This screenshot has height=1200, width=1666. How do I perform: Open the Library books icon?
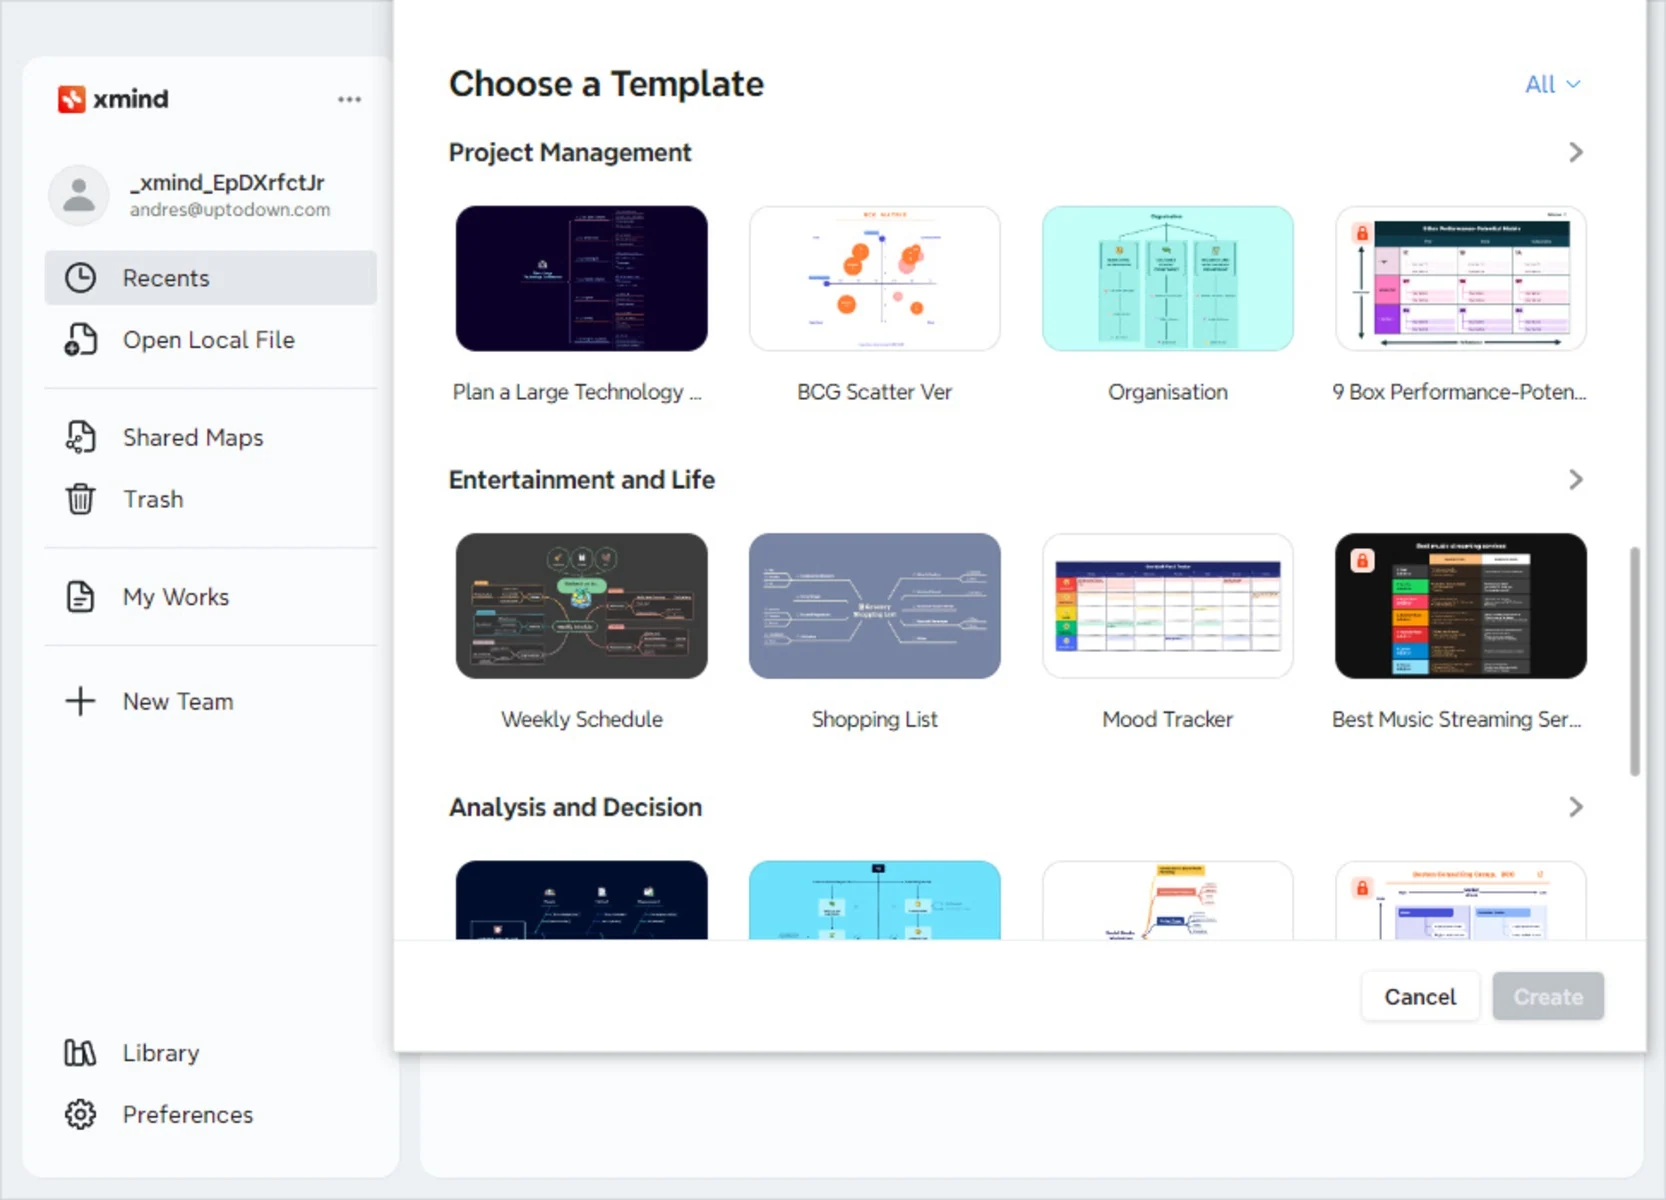click(80, 1052)
